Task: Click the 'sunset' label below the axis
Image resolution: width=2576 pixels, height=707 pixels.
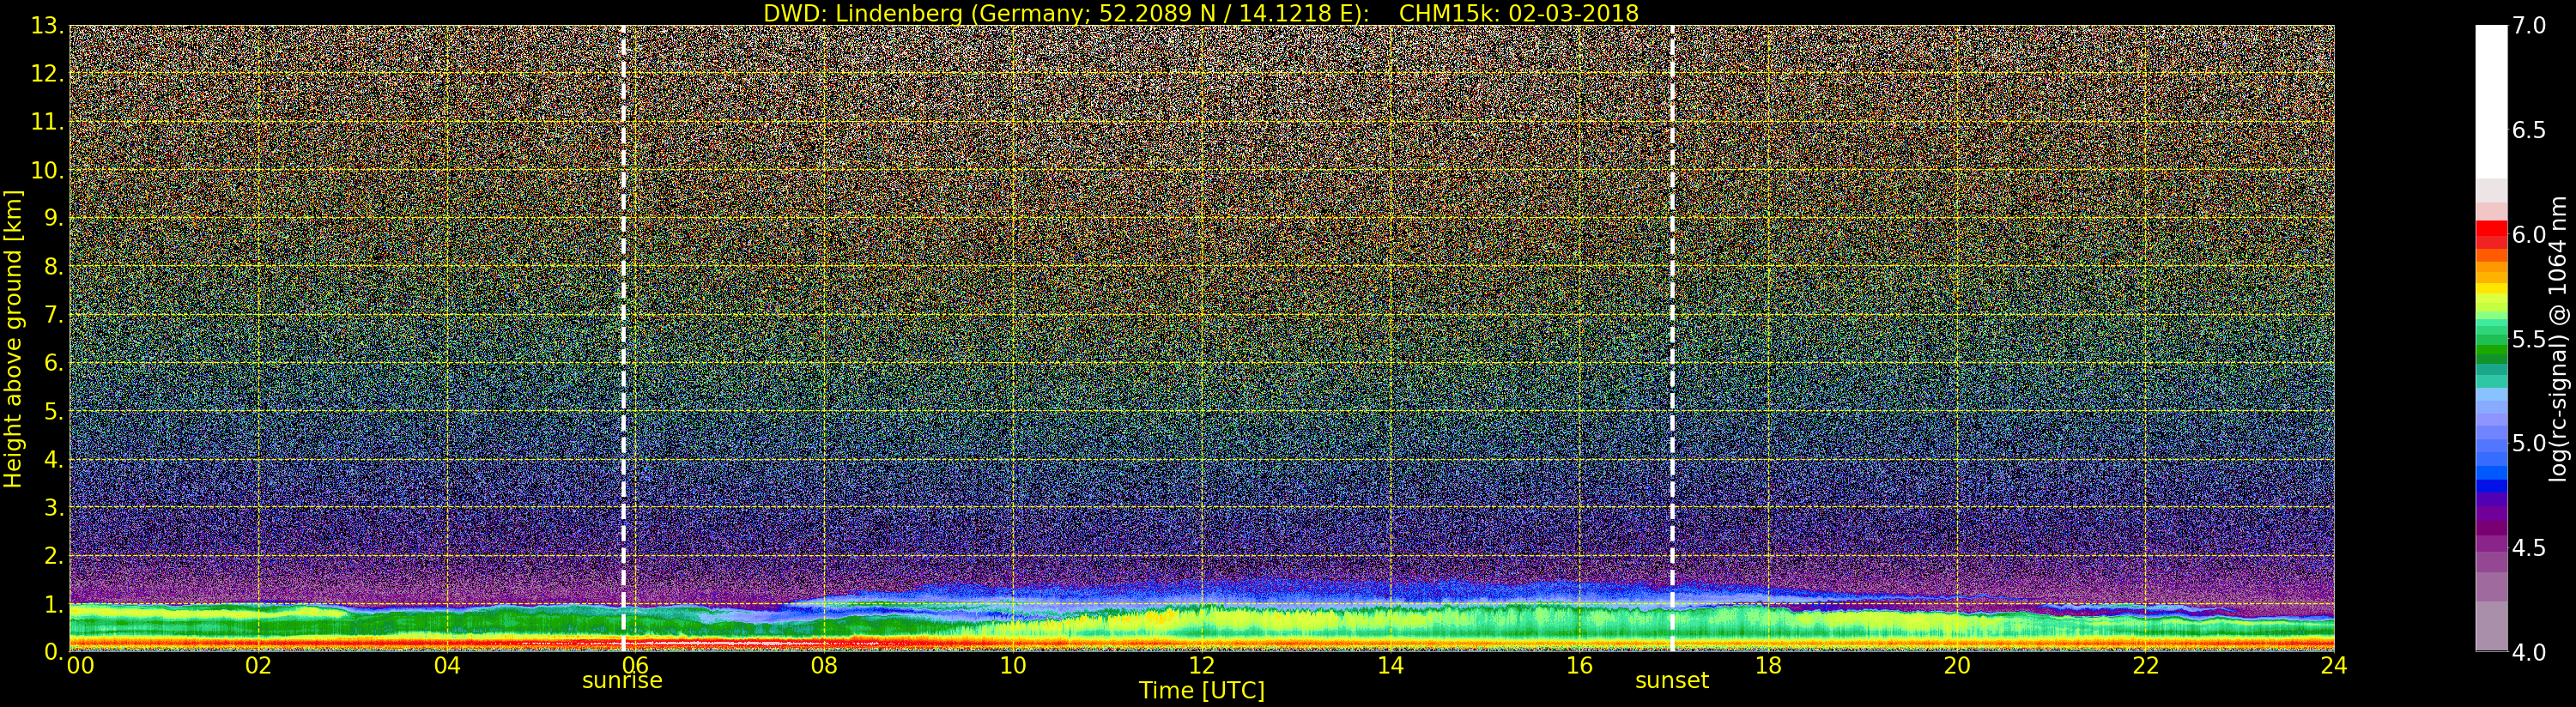Action: 1672,681
